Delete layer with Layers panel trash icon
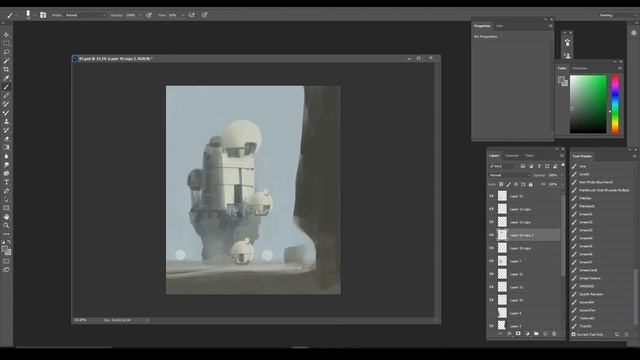 tap(554, 334)
